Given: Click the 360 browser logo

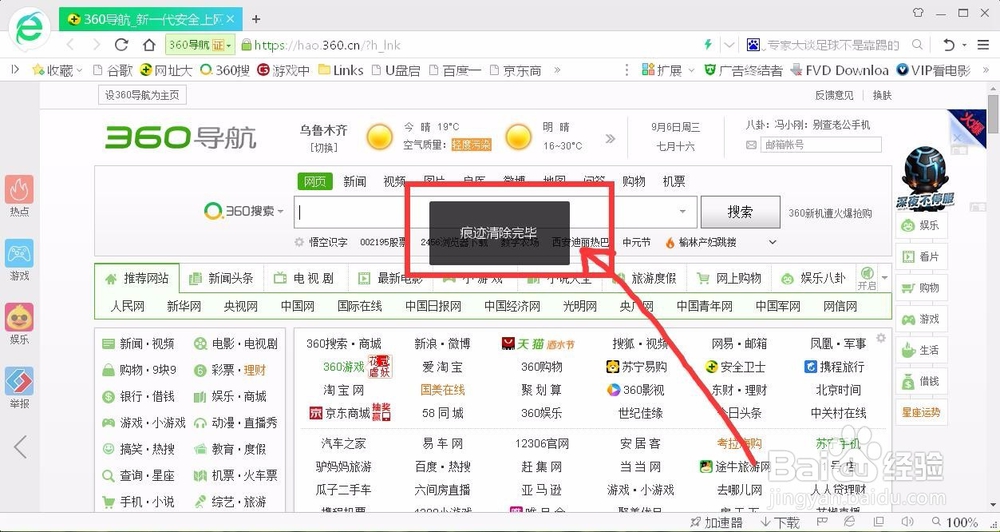Looking at the screenshot, I should (x=29, y=28).
